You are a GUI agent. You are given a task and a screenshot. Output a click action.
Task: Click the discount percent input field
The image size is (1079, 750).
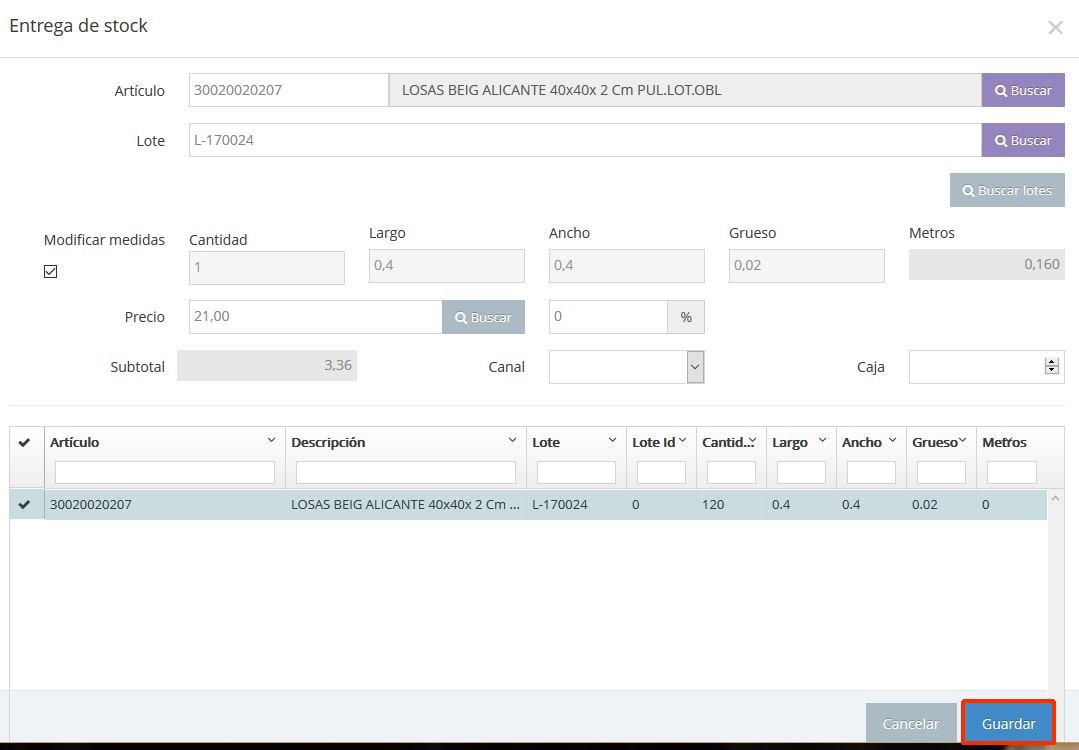(608, 317)
